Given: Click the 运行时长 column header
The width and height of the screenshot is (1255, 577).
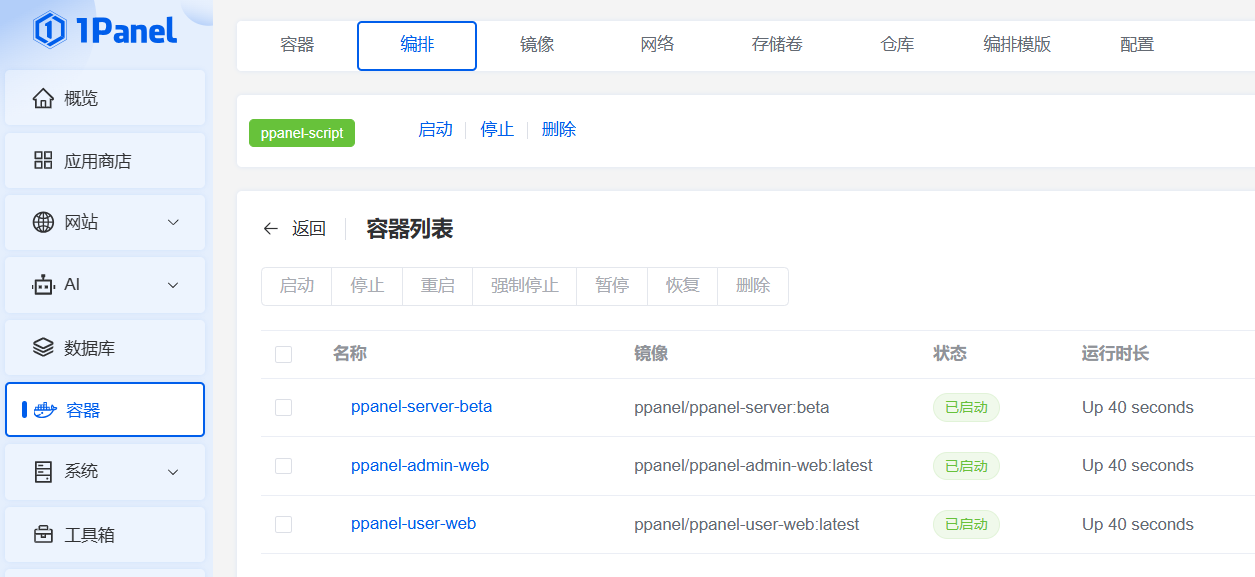Looking at the screenshot, I should [1115, 354].
